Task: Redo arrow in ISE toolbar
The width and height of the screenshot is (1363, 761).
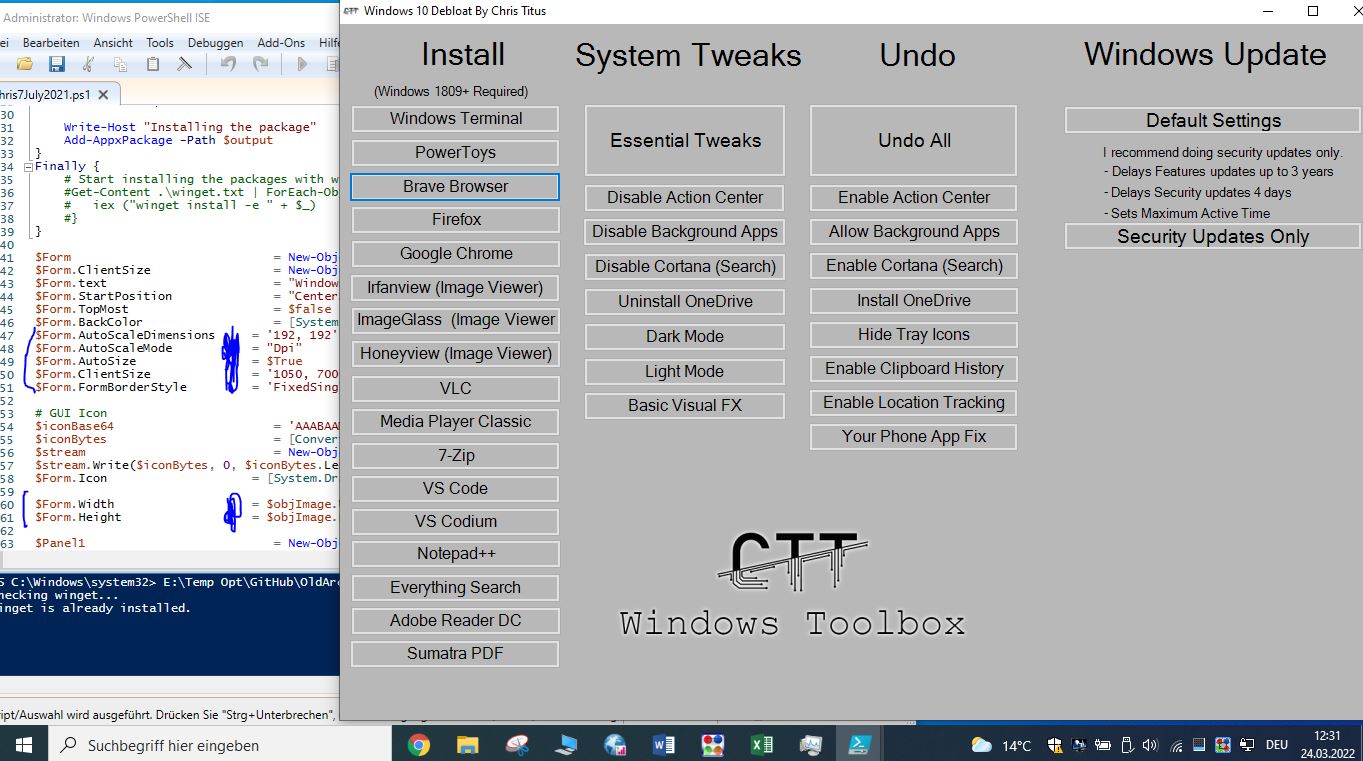Action: point(260,64)
